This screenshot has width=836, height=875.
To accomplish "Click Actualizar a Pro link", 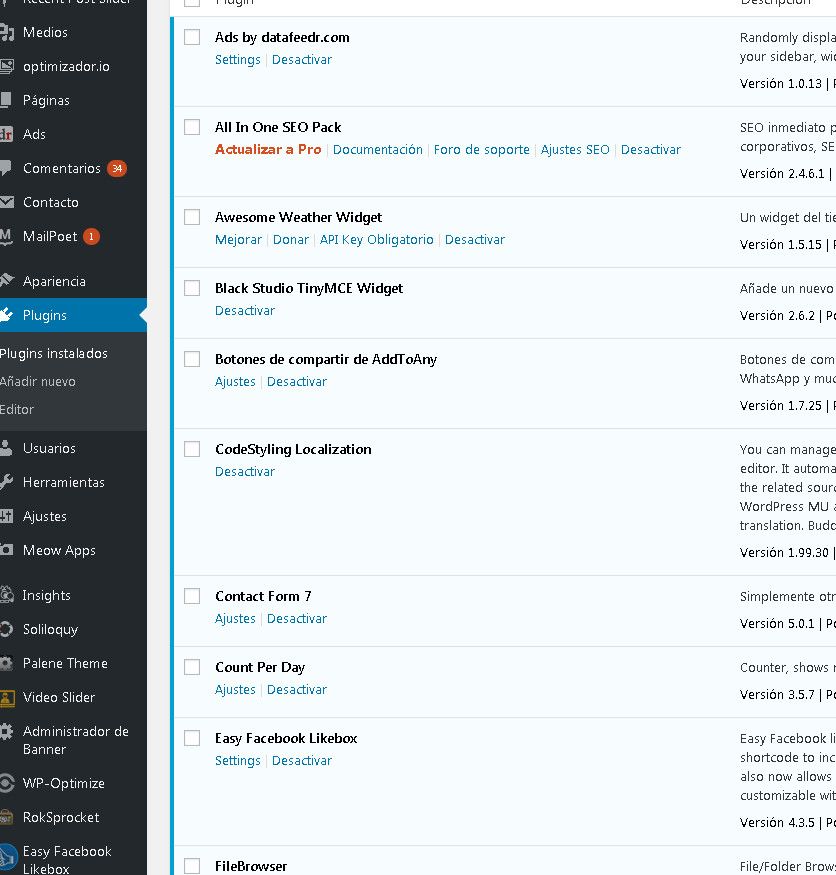I will (268, 150).
